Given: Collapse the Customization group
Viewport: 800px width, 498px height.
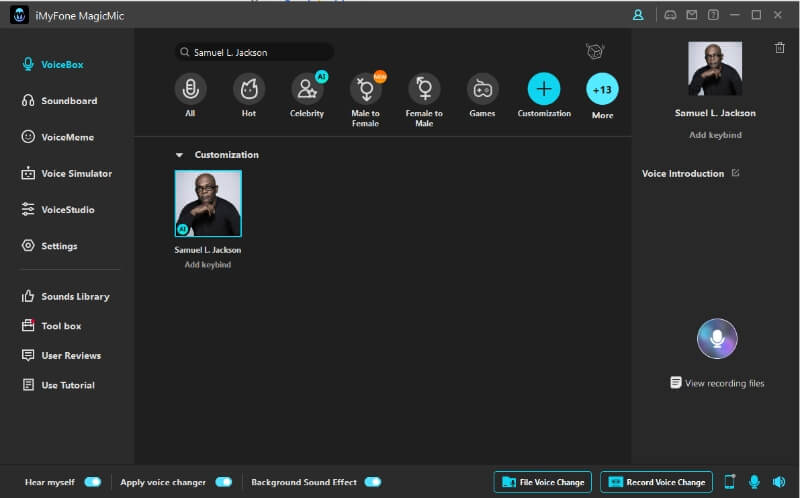Looking at the screenshot, I should point(179,155).
